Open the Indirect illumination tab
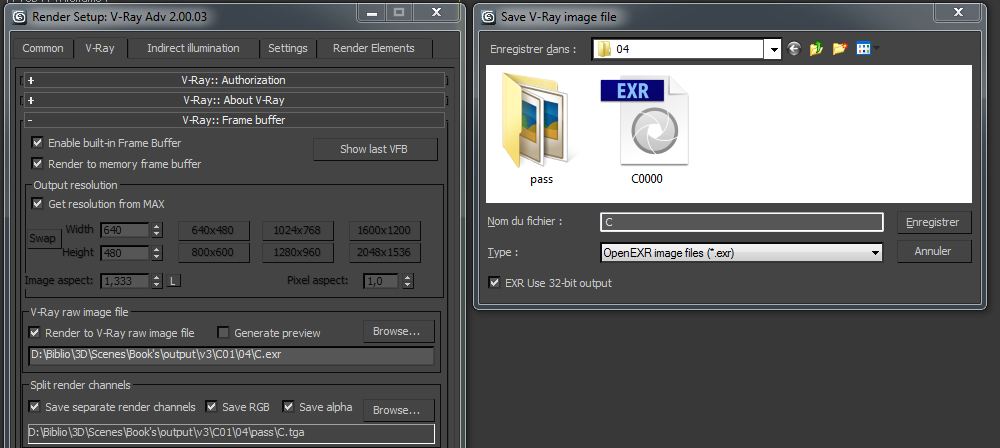Viewport: 1000px width, 448px height. coord(193,49)
